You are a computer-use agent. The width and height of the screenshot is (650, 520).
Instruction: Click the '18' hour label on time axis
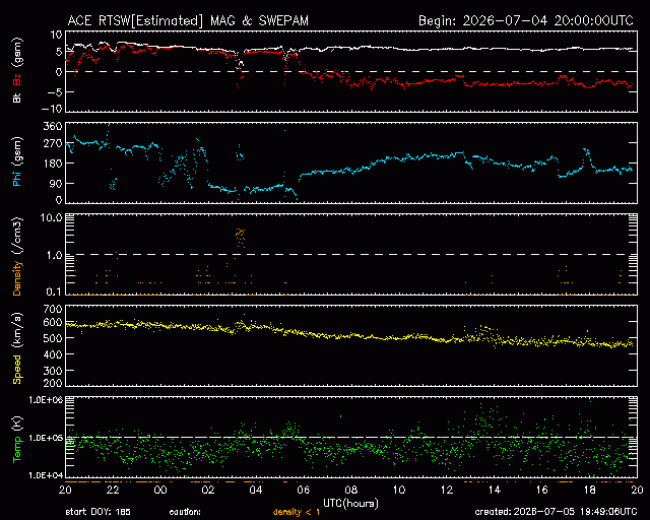[589, 490]
